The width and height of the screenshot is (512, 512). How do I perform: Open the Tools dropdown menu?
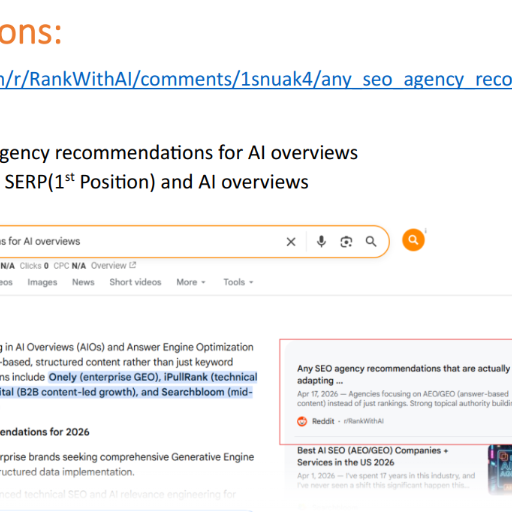point(238,282)
